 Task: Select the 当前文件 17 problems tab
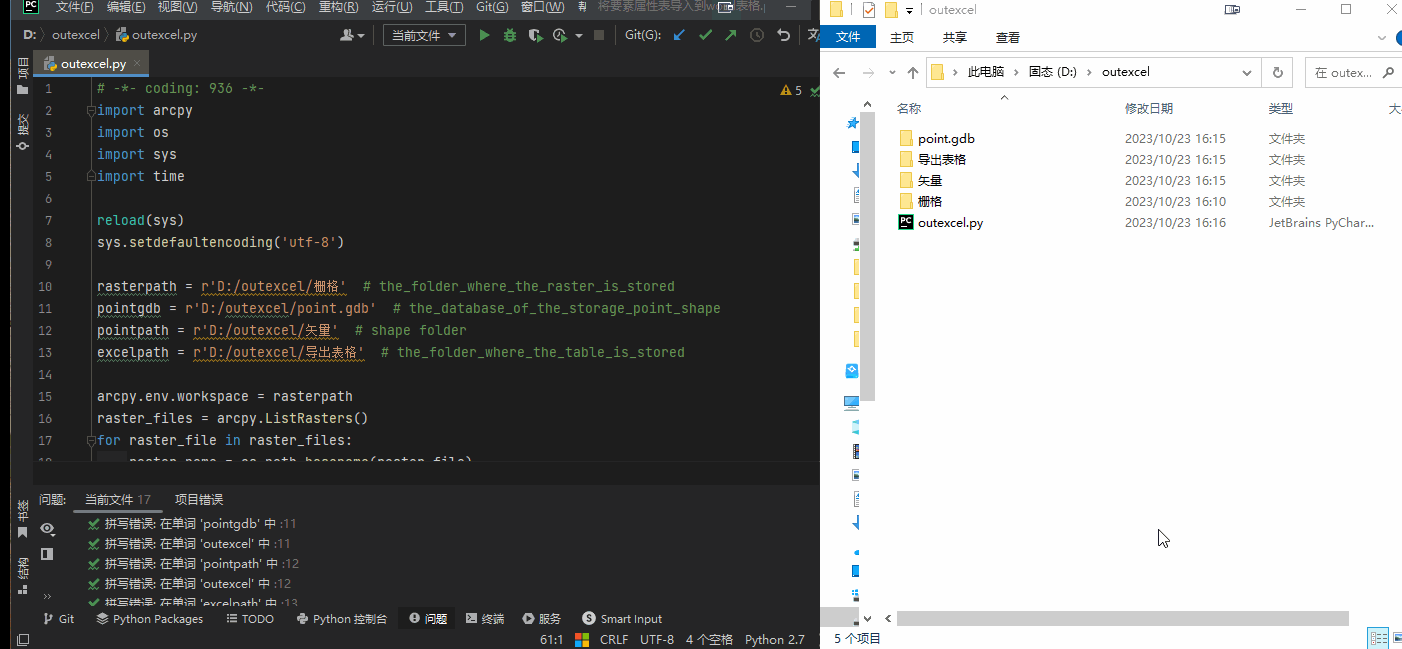tap(118, 500)
